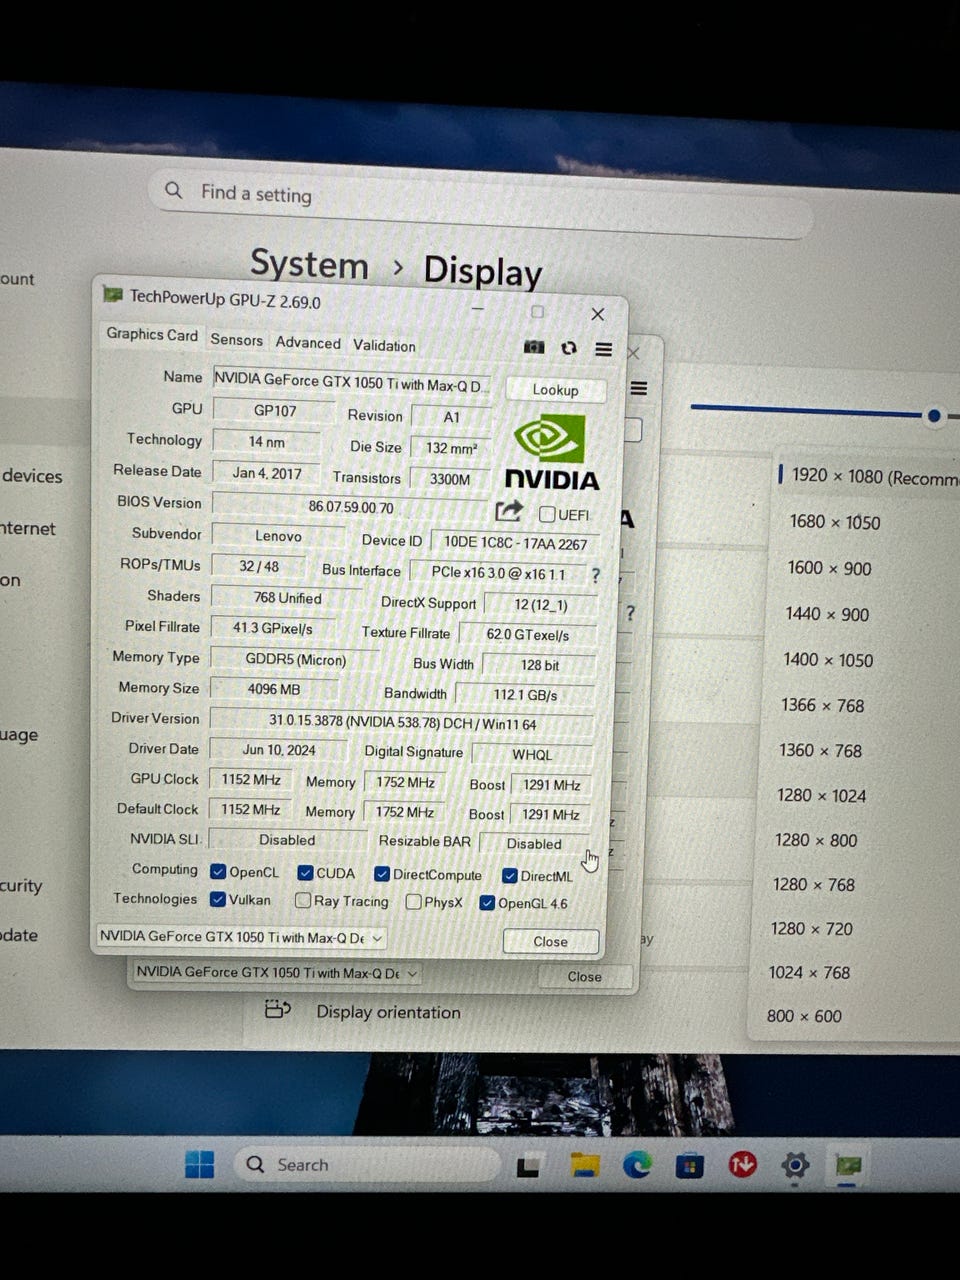Select 1024 × 768 resolution option
Viewport: 960px width, 1280px height.
[x=808, y=972]
